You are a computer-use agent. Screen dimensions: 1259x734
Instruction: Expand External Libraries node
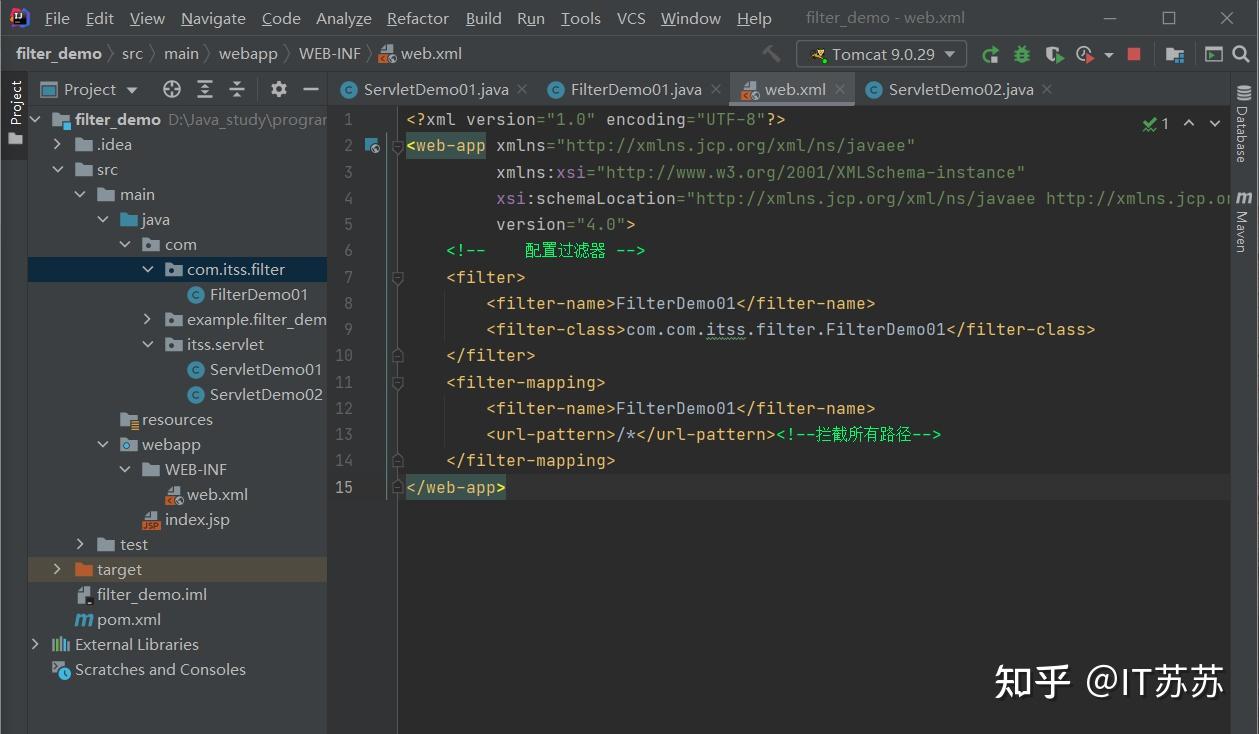click(x=36, y=645)
